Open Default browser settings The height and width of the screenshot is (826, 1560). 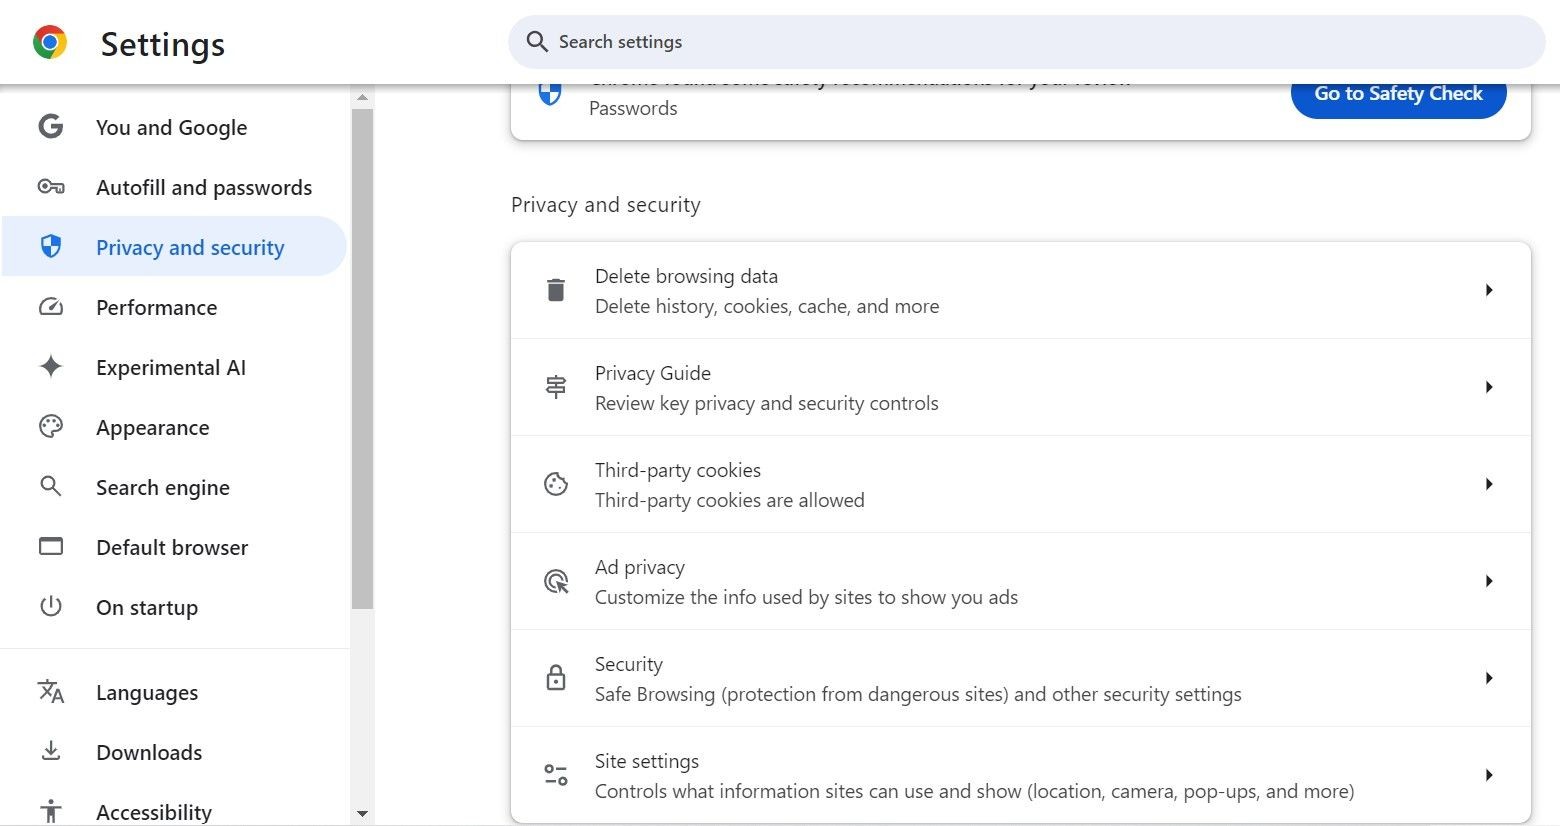point(174,547)
